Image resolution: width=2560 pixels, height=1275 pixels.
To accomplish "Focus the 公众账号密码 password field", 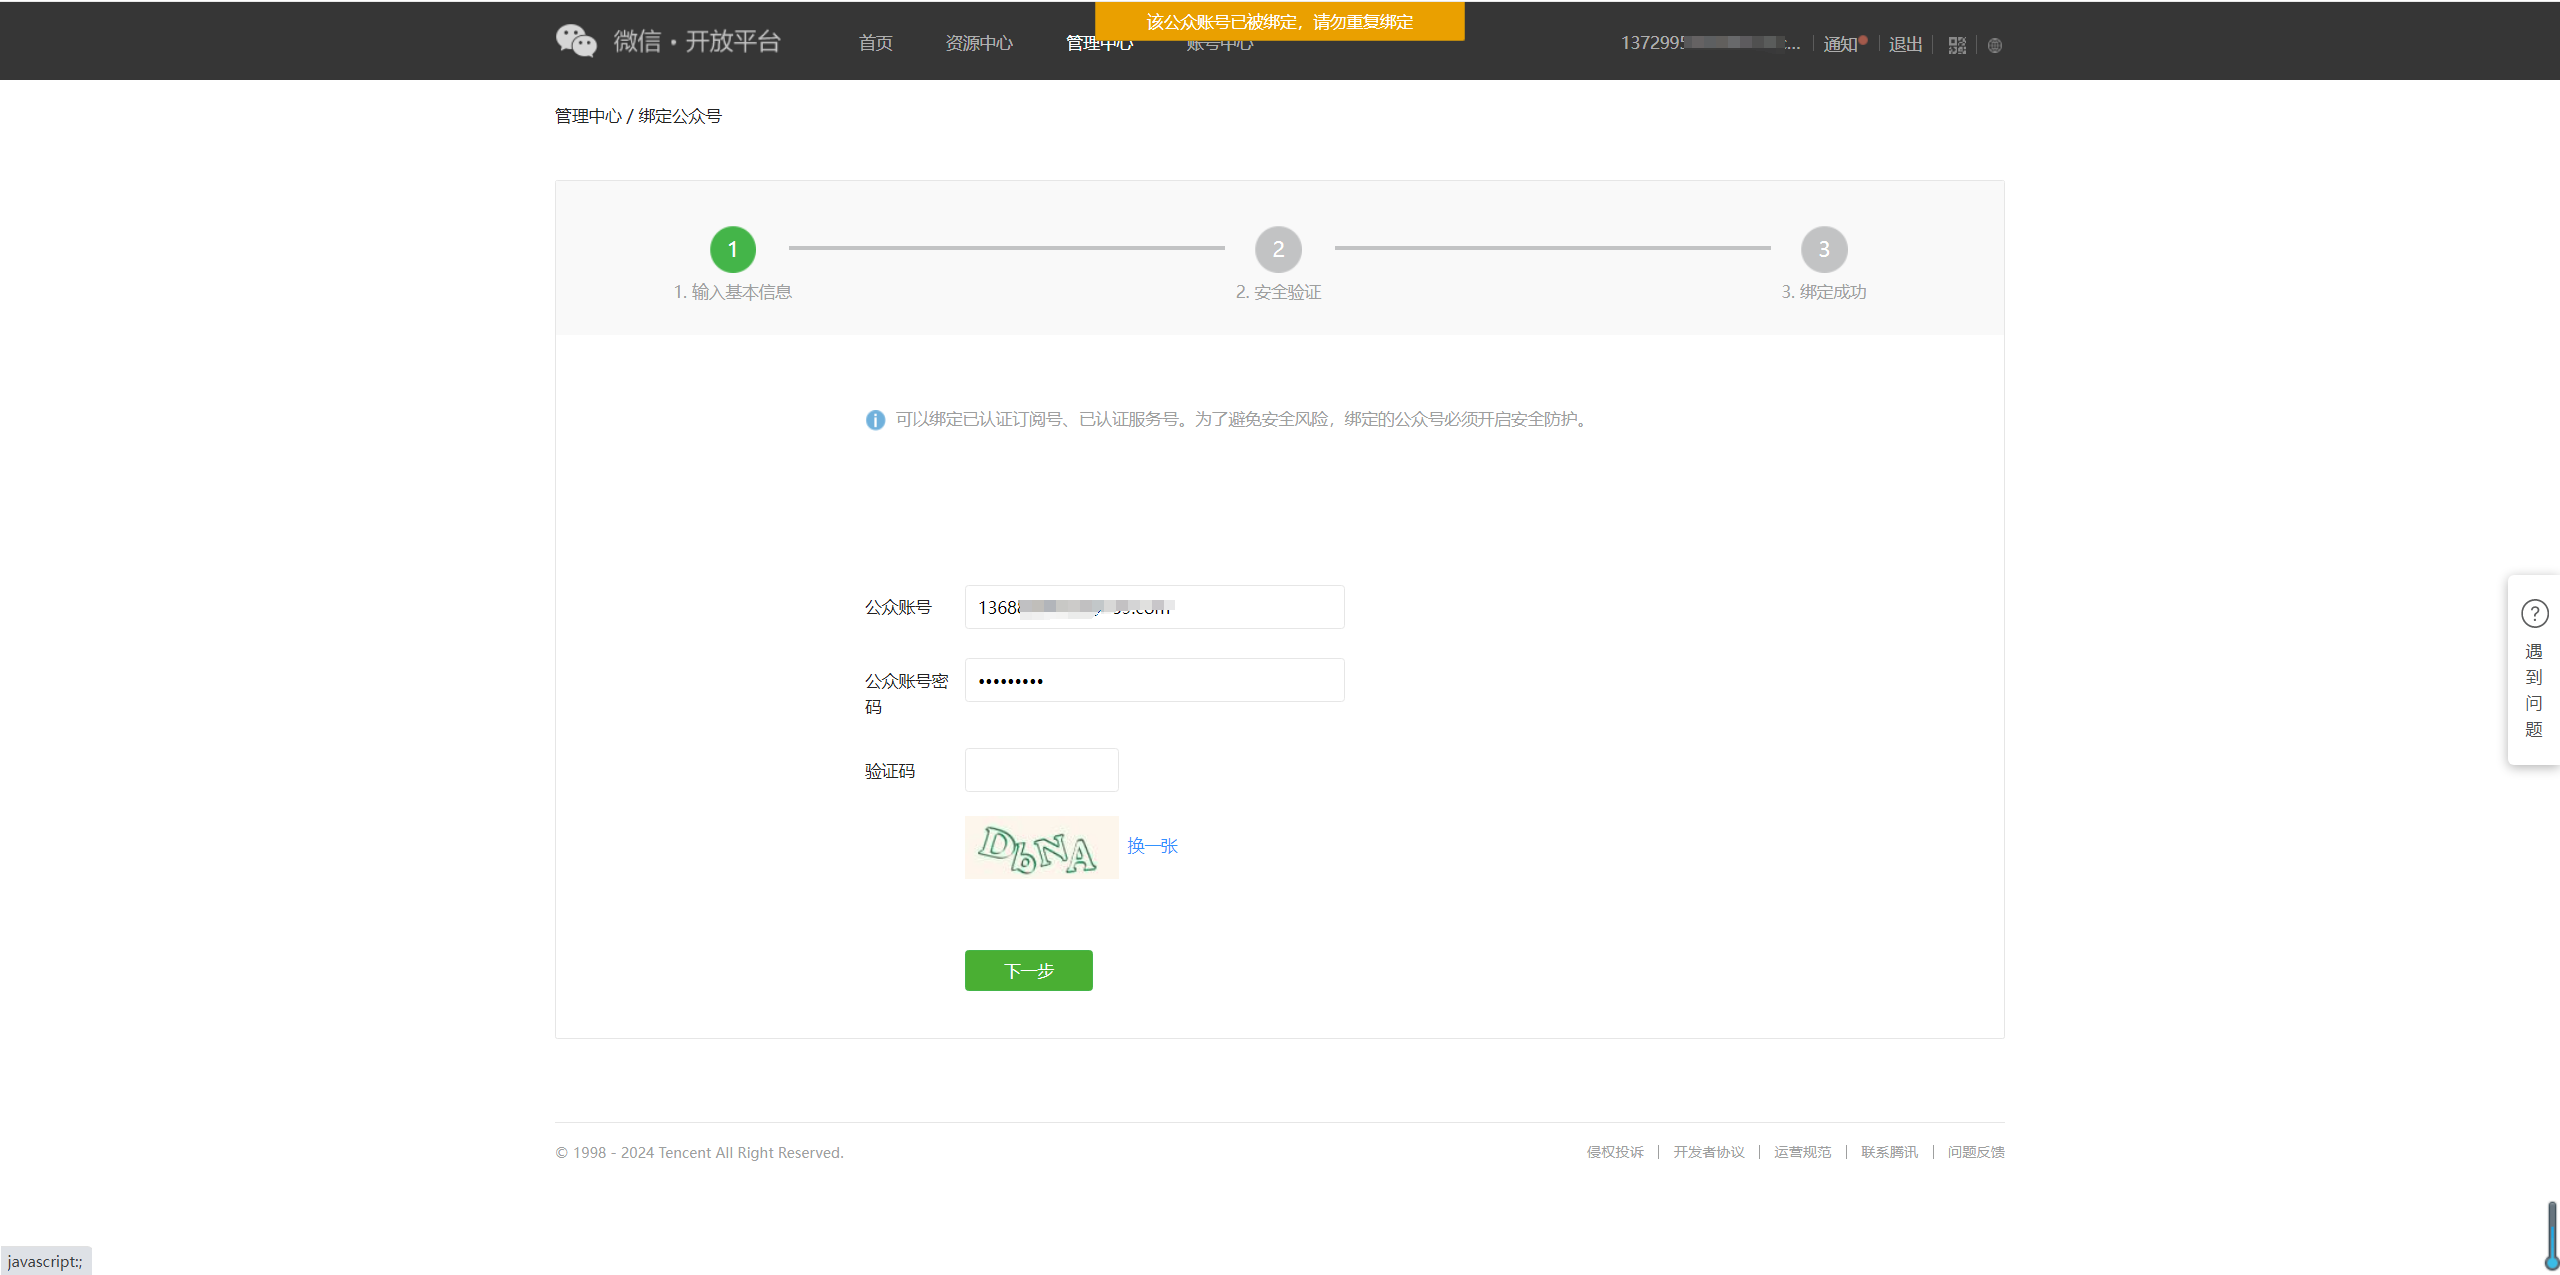I will (1154, 680).
